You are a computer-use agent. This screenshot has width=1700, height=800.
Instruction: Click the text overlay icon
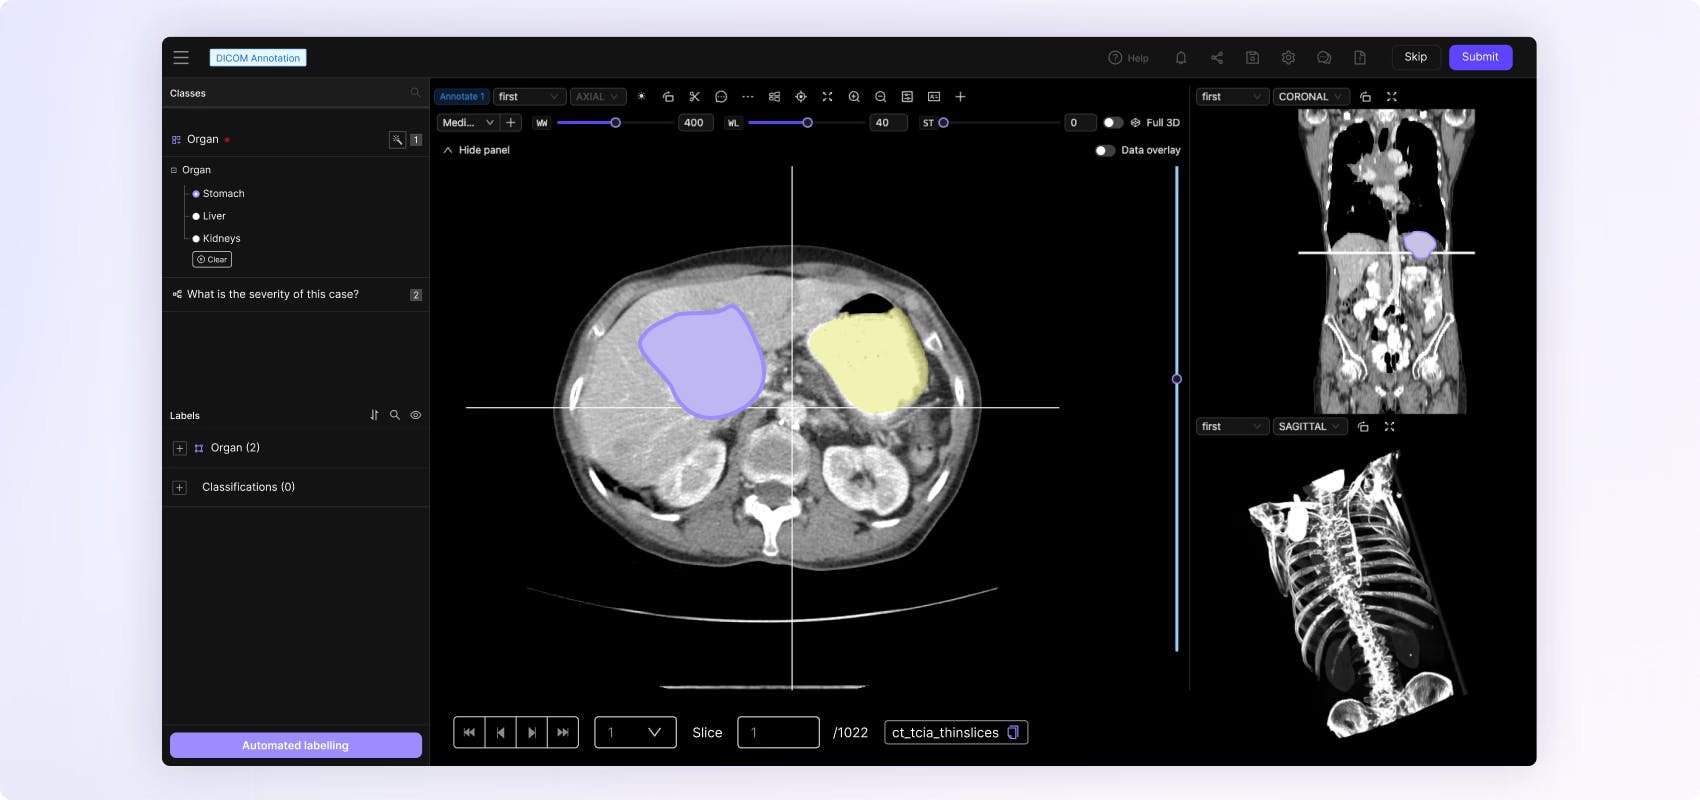934,97
